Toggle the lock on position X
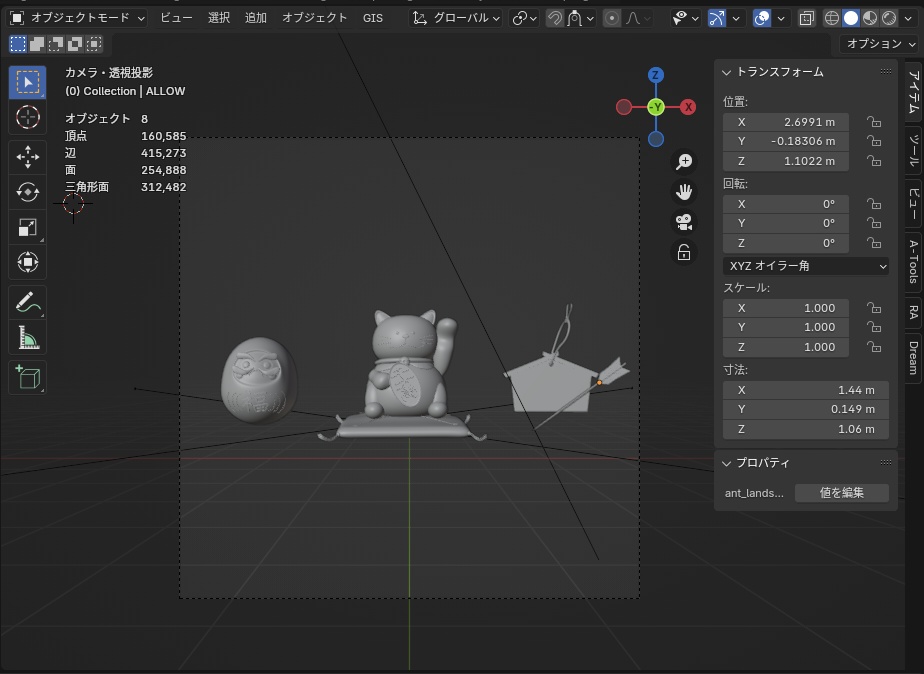The width and height of the screenshot is (924, 674). tap(874, 122)
